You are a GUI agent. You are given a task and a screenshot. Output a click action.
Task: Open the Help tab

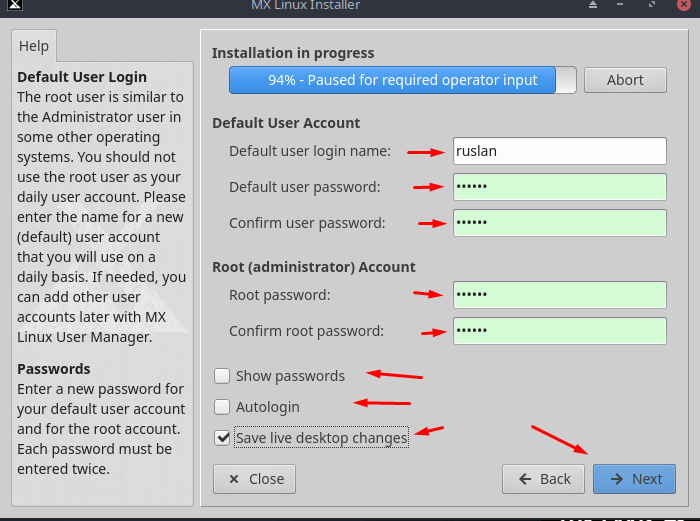click(x=34, y=46)
